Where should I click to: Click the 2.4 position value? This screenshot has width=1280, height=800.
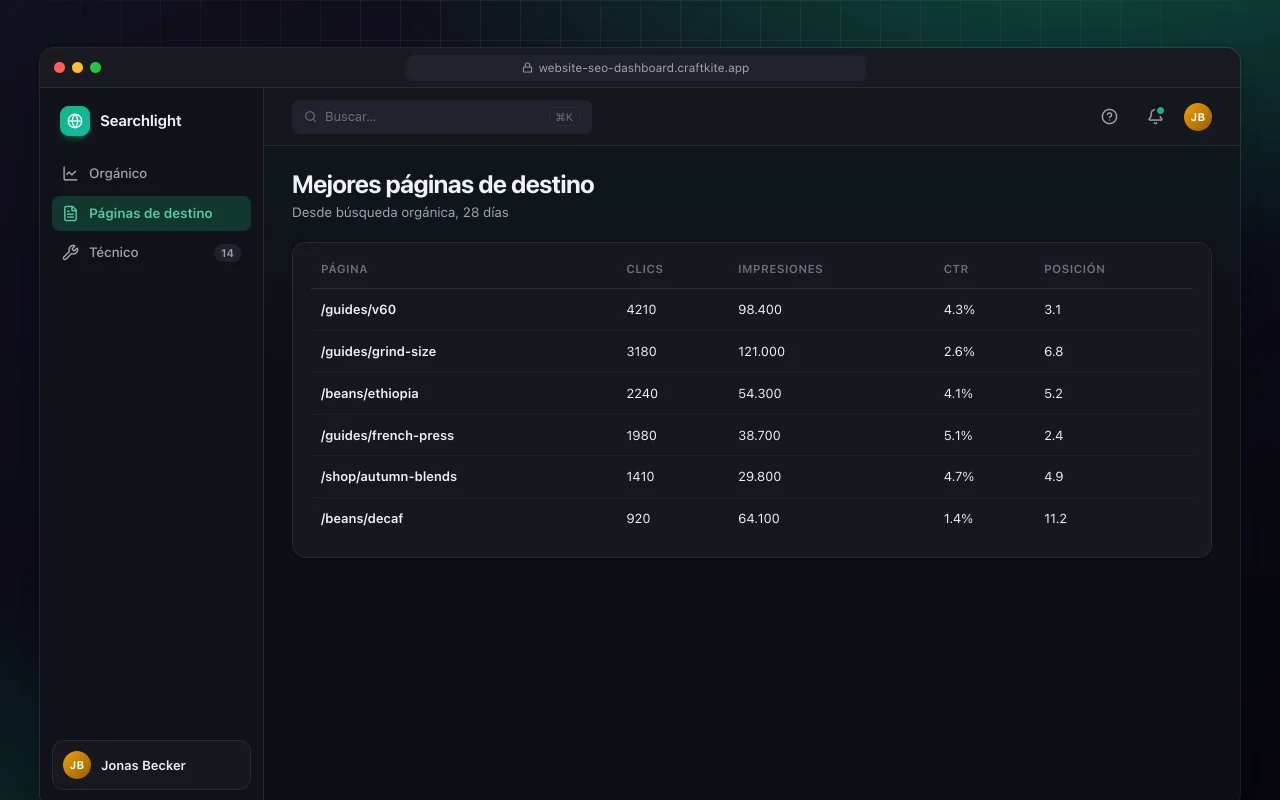[x=1053, y=436]
